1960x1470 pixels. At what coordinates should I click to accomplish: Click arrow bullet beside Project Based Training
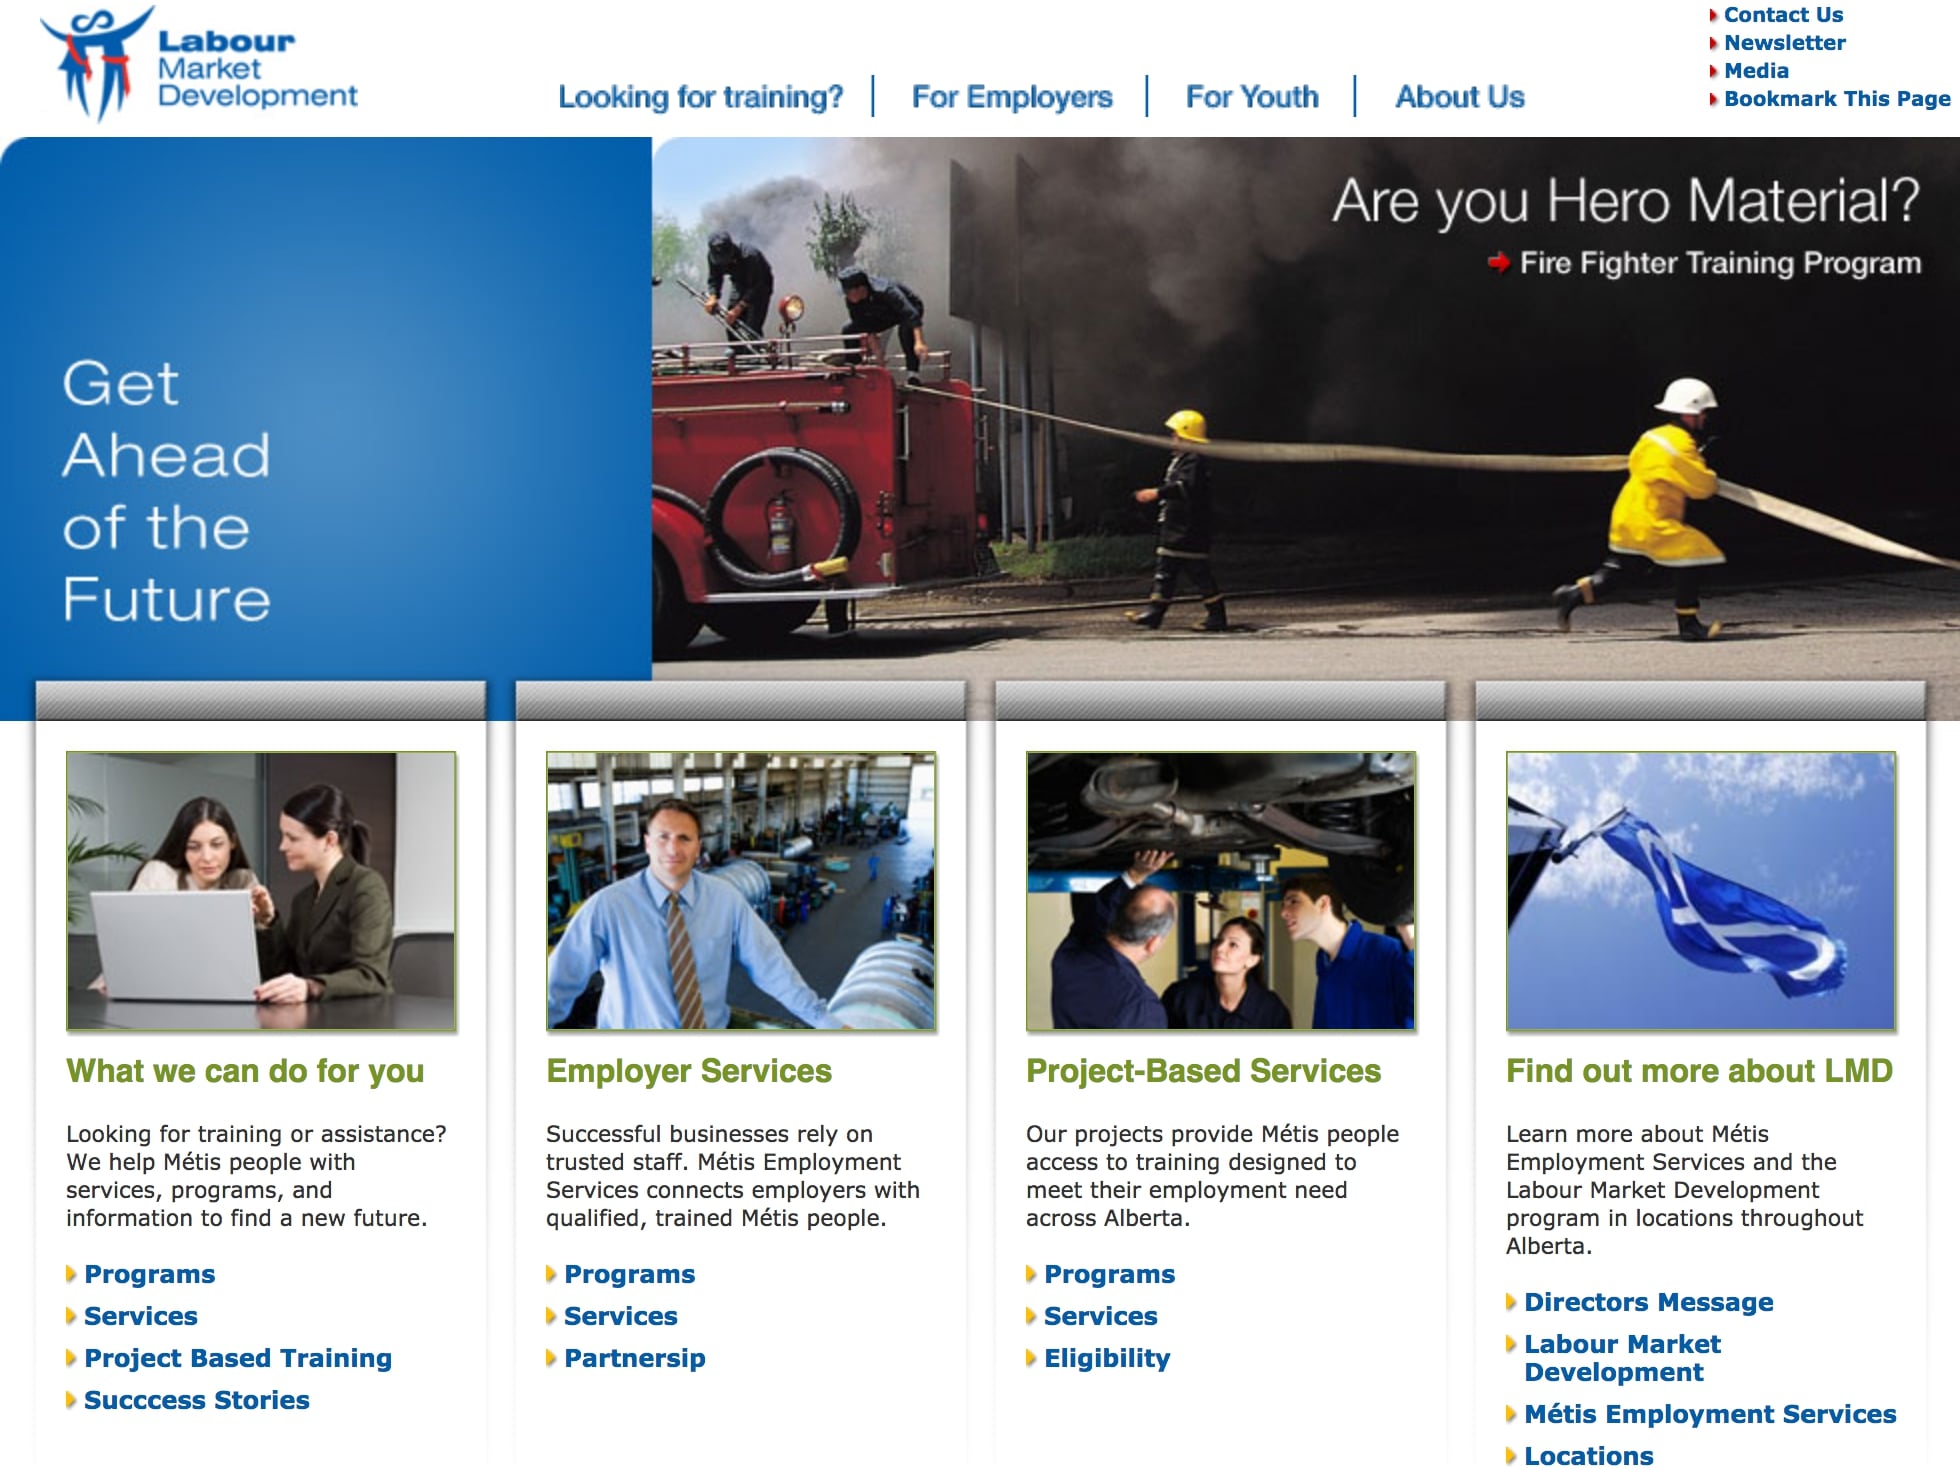point(71,1358)
